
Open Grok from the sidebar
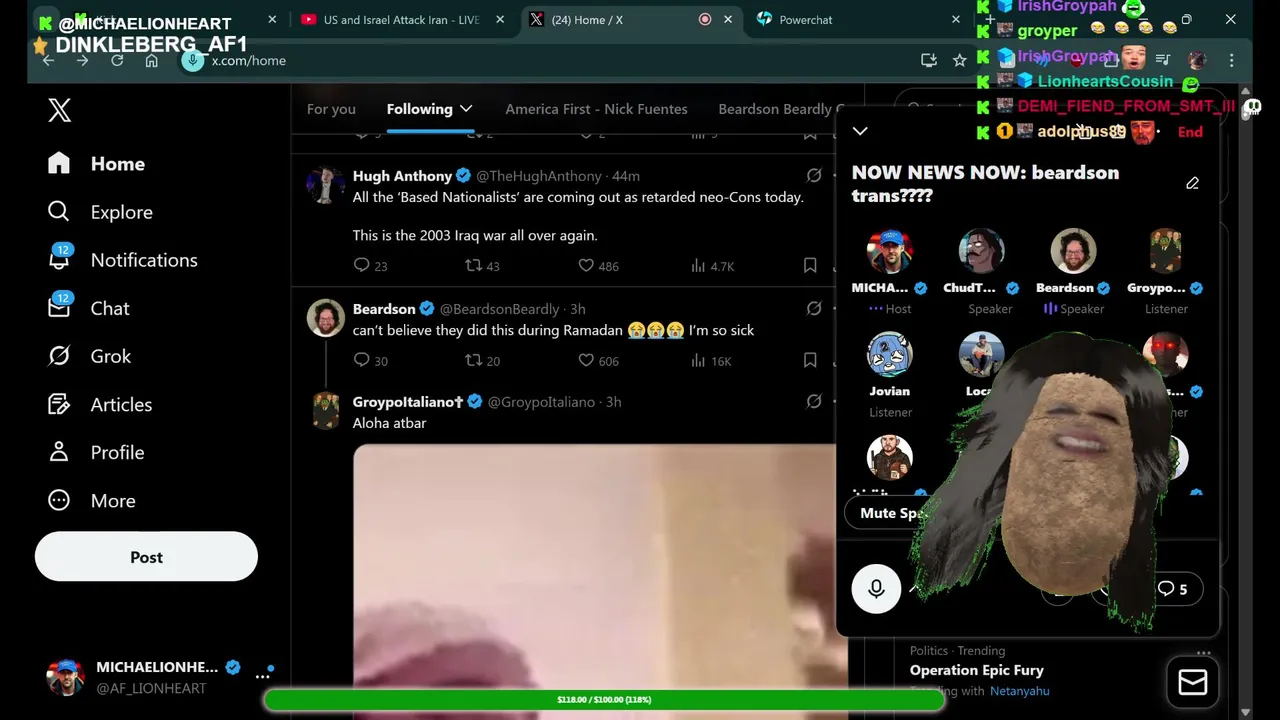tap(89, 356)
